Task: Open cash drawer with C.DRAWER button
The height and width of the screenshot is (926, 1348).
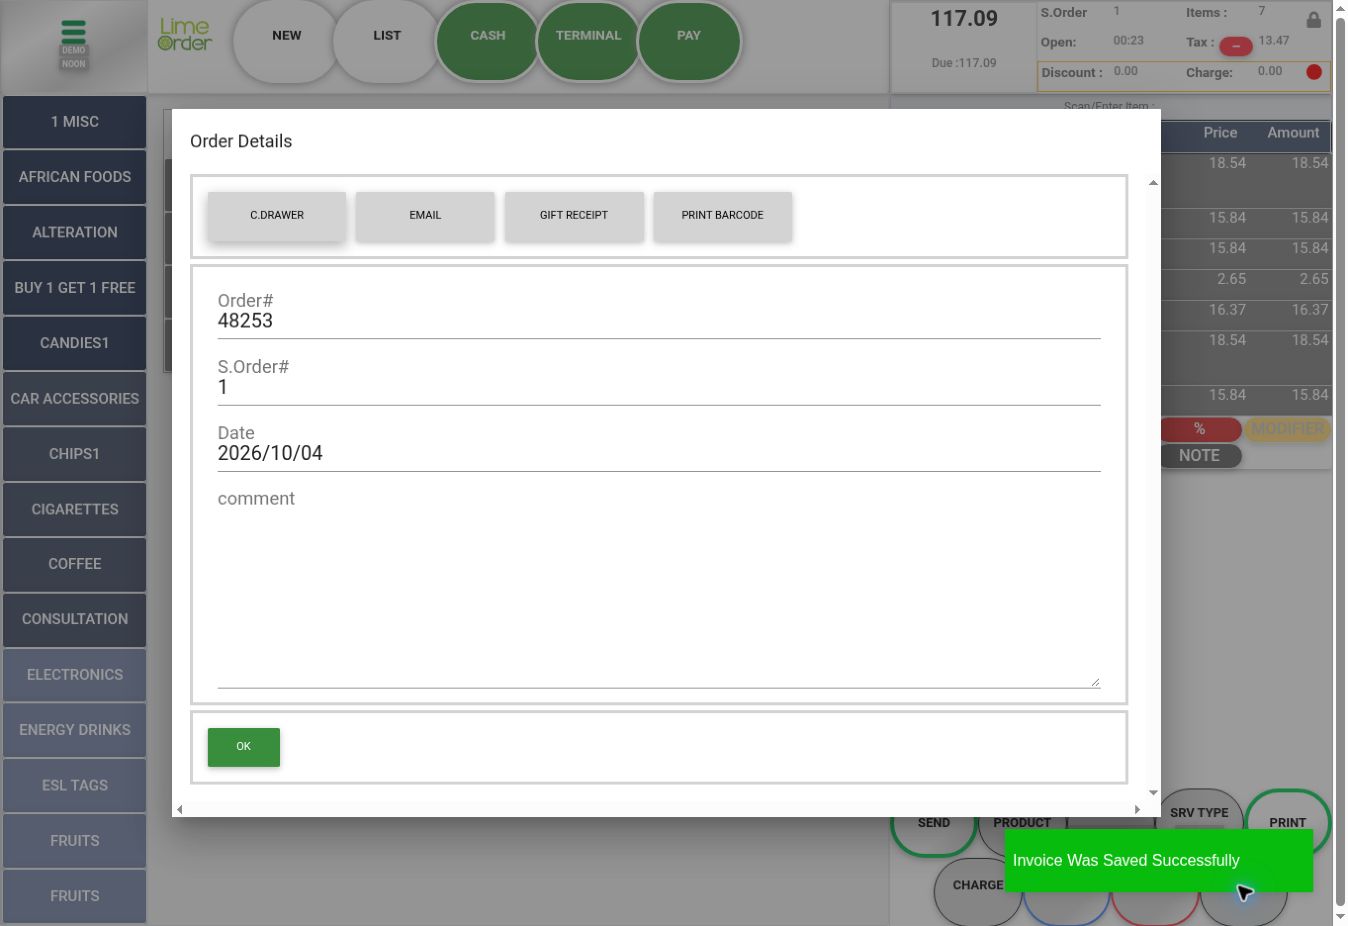Action: click(x=277, y=216)
